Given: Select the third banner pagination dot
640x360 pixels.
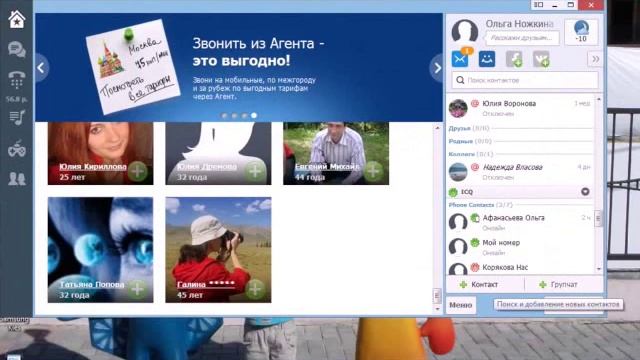Looking at the screenshot, I should 244,116.
